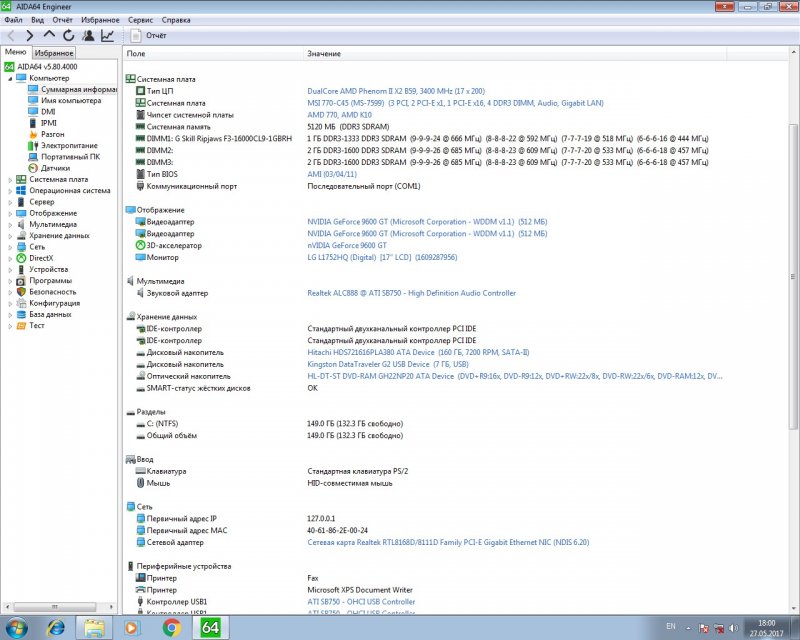The height and width of the screenshot is (640, 800).
Task: Click the Up level arrow in toolbar
Action: point(49,35)
